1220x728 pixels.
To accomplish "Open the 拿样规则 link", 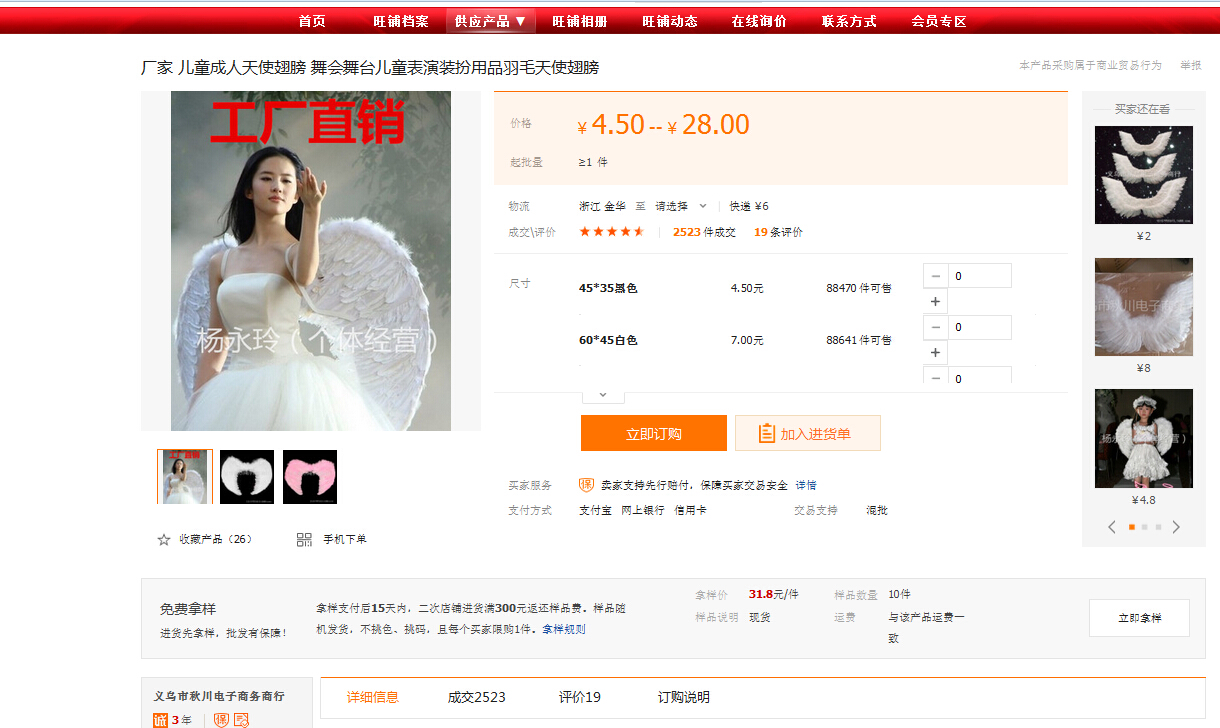I will 564,629.
